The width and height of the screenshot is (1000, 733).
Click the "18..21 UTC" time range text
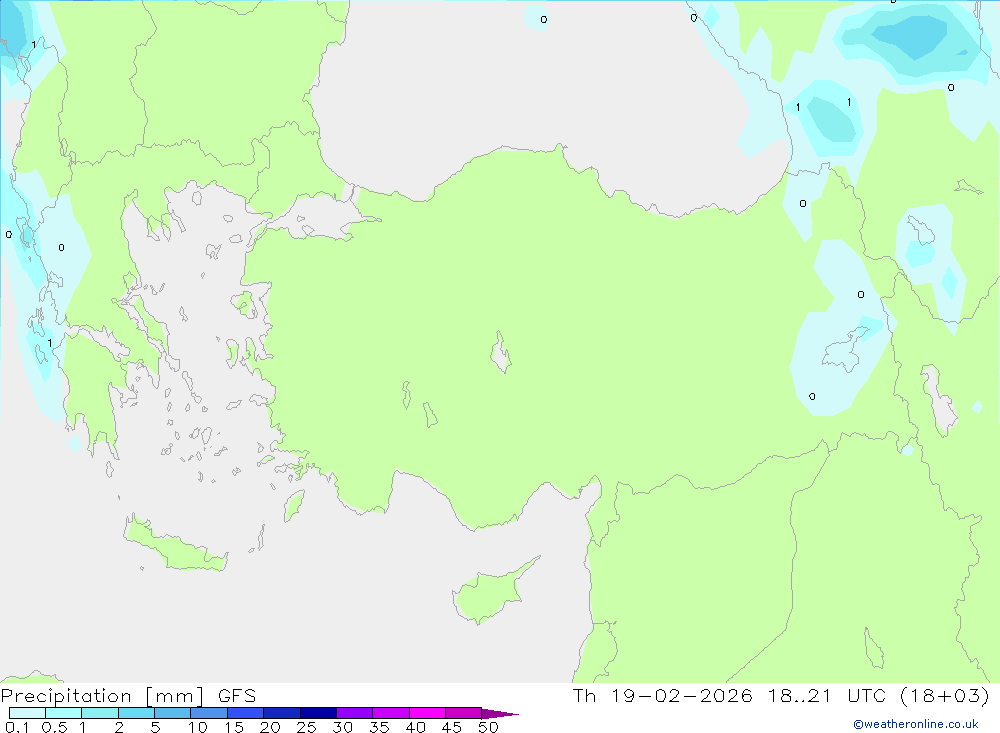pyautogui.click(x=828, y=695)
